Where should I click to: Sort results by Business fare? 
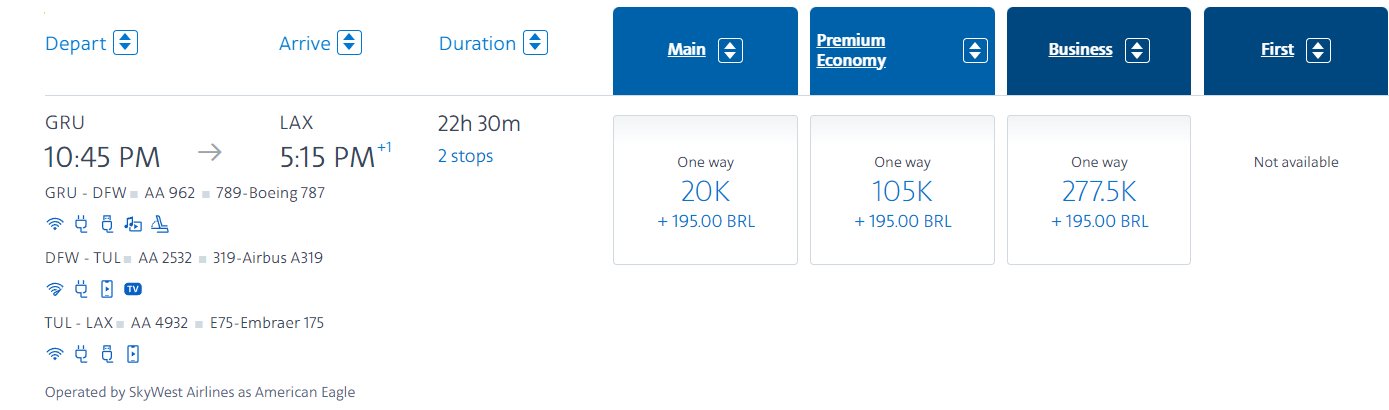(1099, 50)
